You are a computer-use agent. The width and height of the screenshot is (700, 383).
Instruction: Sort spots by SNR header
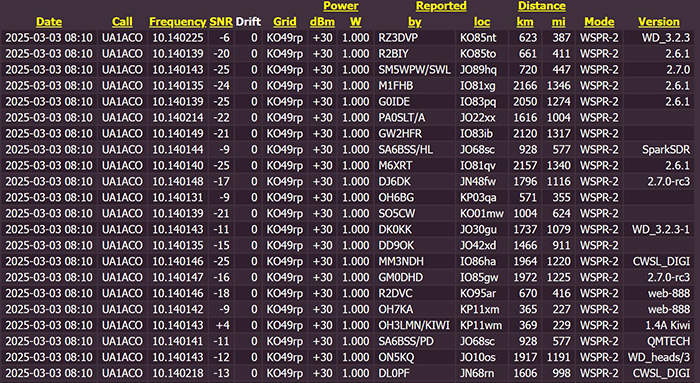pyautogui.click(x=221, y=22)
